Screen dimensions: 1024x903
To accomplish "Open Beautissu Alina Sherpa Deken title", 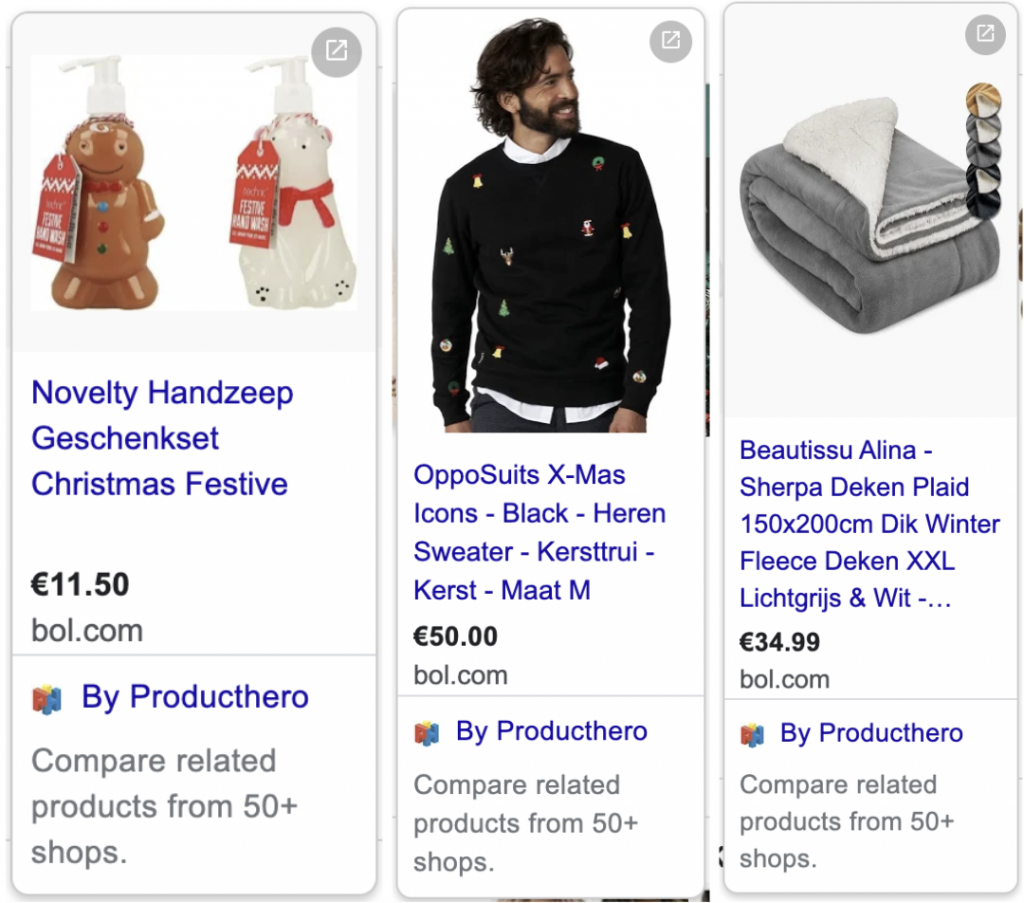I will 869,524.
